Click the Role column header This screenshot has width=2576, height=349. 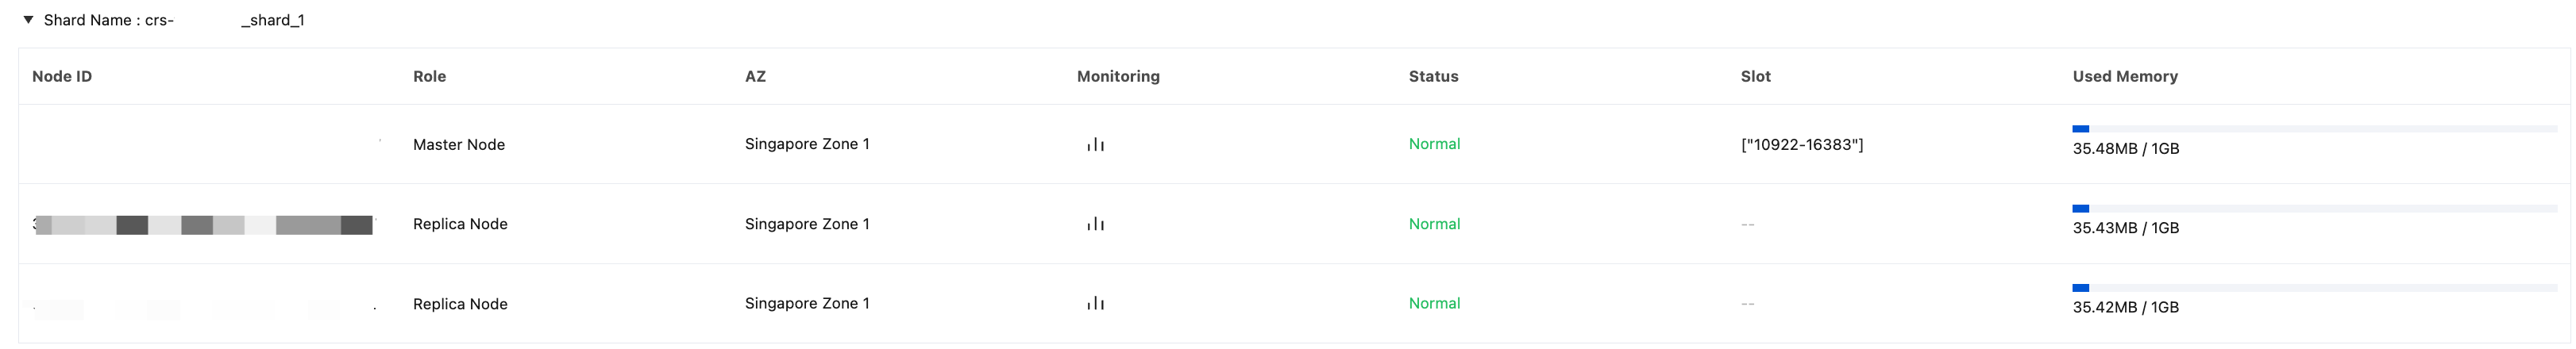[x=429, y=76]
